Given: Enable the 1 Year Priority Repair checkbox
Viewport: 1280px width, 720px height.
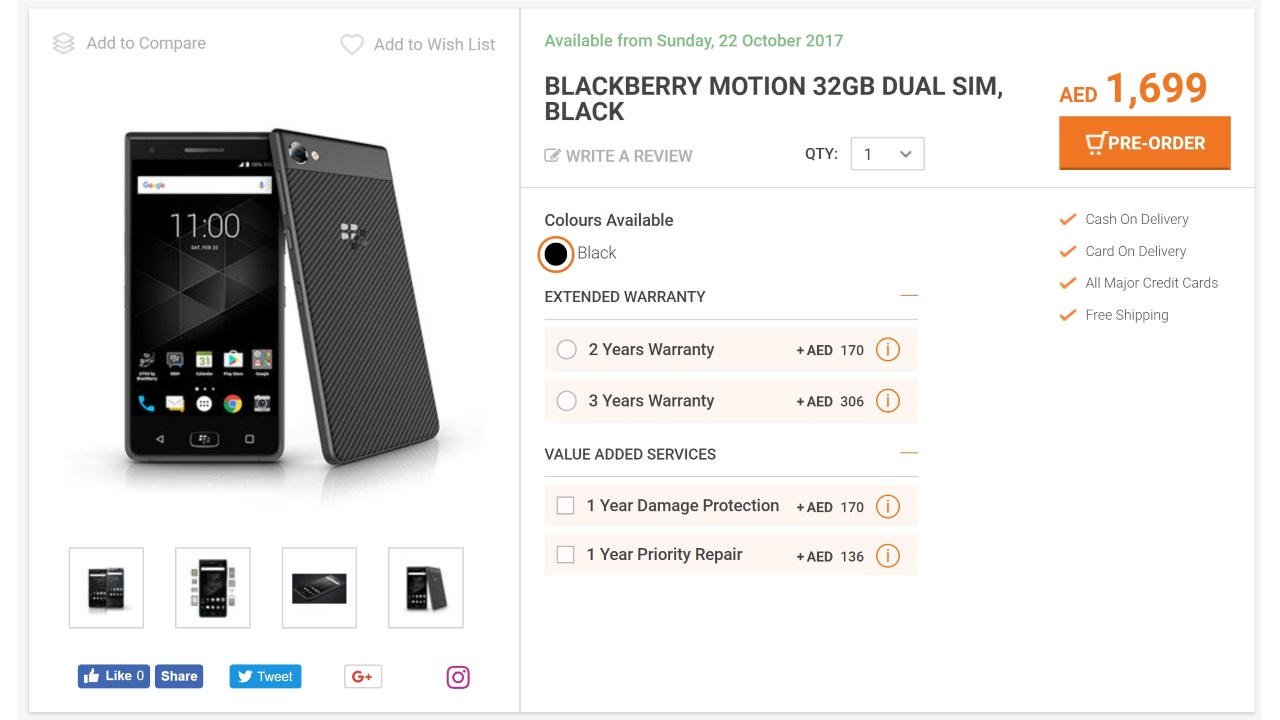Looking at the screenshot, I should (566, 555).
